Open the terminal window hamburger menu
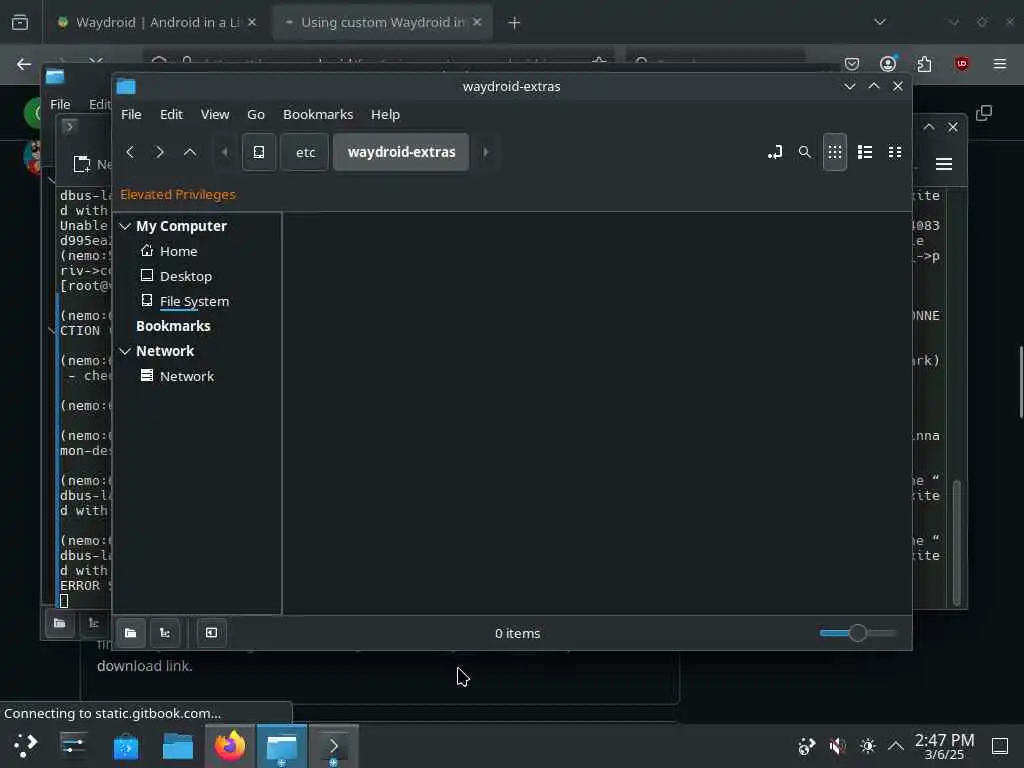 click(944, 164)
